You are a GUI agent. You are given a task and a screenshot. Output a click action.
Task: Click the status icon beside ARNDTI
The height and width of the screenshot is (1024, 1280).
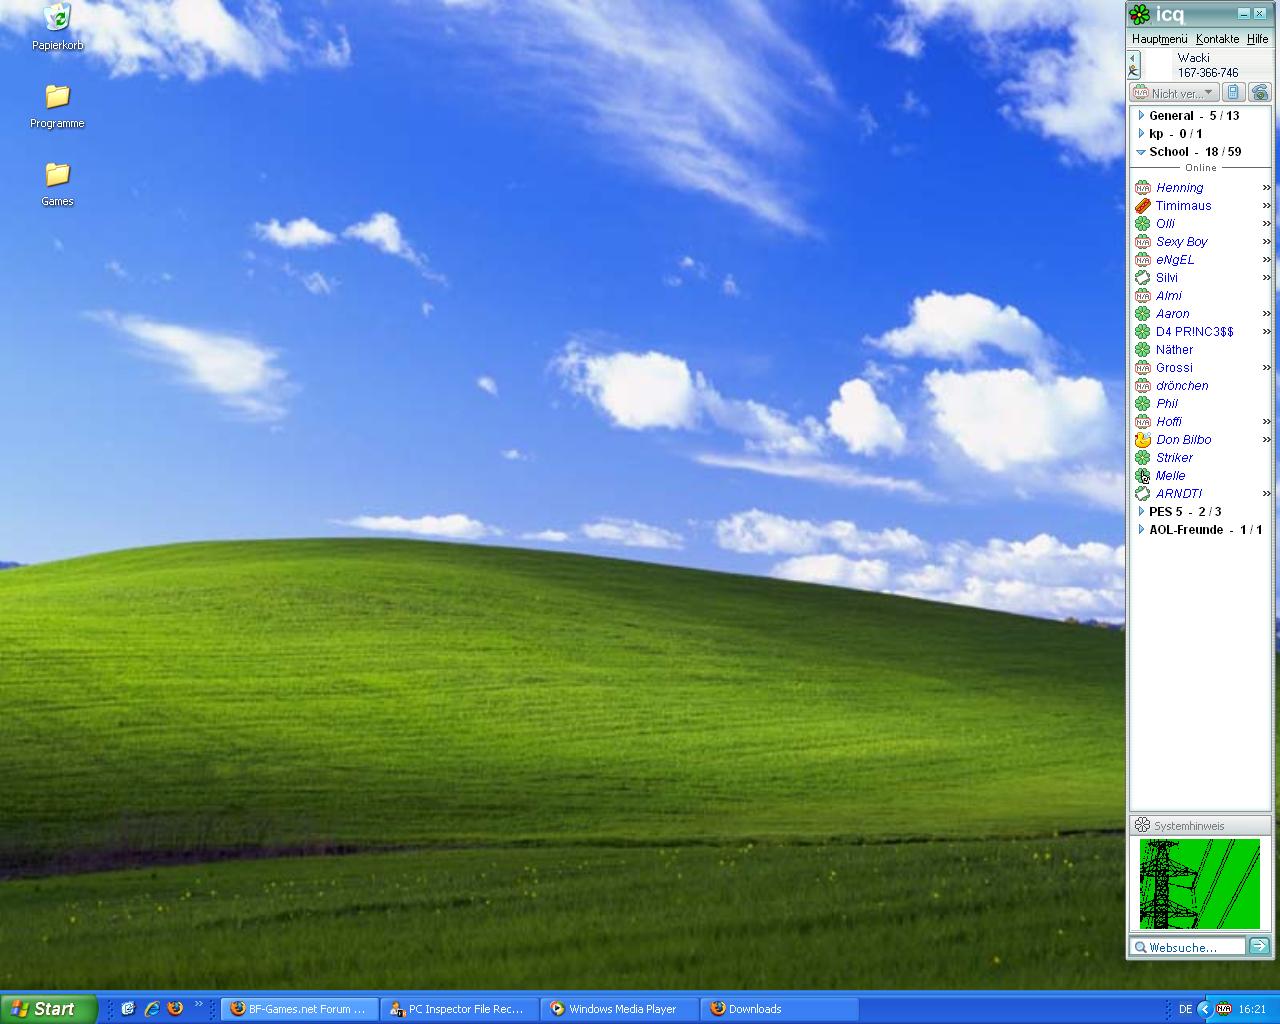(1143, 494)
